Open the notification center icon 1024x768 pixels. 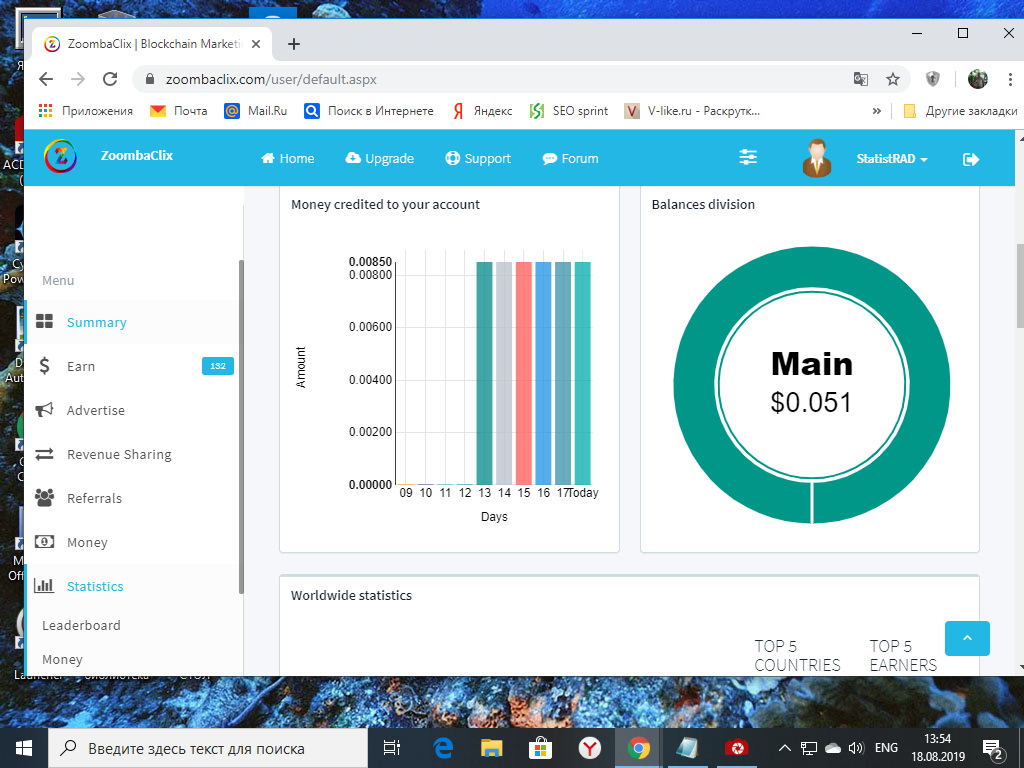coord(993,748)
